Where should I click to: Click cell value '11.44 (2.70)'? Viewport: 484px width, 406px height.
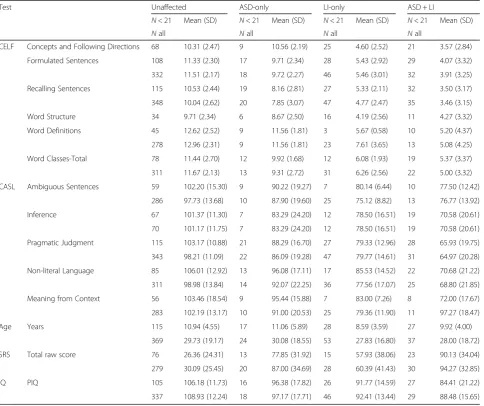(201, 159)
